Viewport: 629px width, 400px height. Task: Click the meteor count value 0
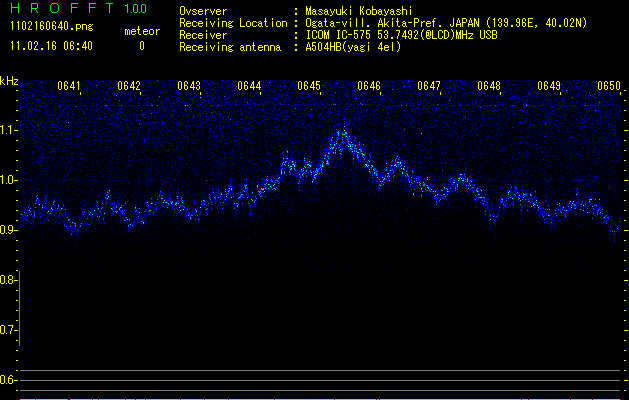141,46
